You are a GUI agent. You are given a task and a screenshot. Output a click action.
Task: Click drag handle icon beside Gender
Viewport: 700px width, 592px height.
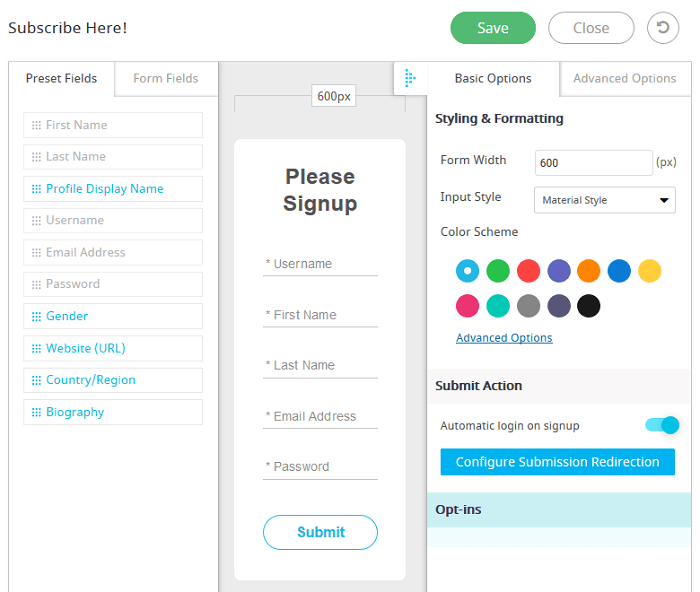click(x=37, y=317)
